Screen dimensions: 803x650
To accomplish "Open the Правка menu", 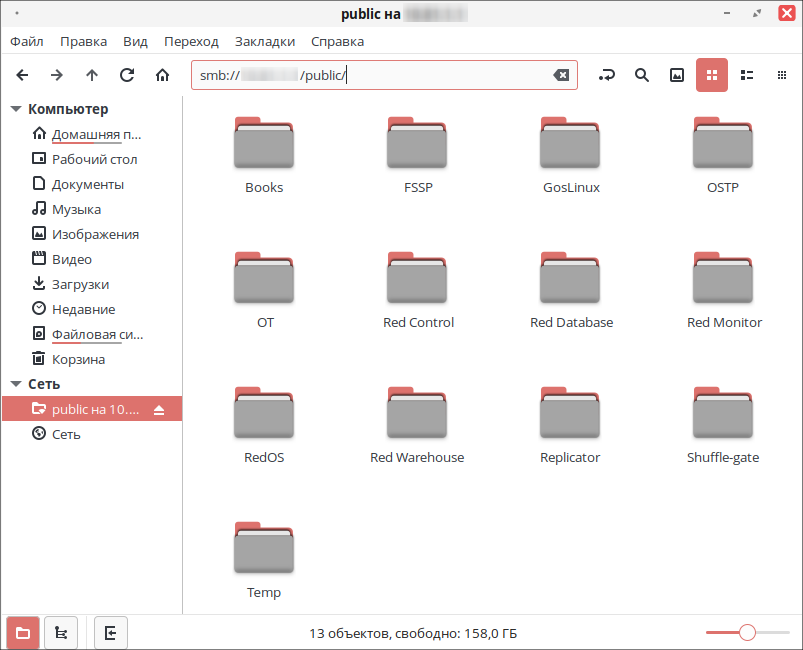I will 83,41.
